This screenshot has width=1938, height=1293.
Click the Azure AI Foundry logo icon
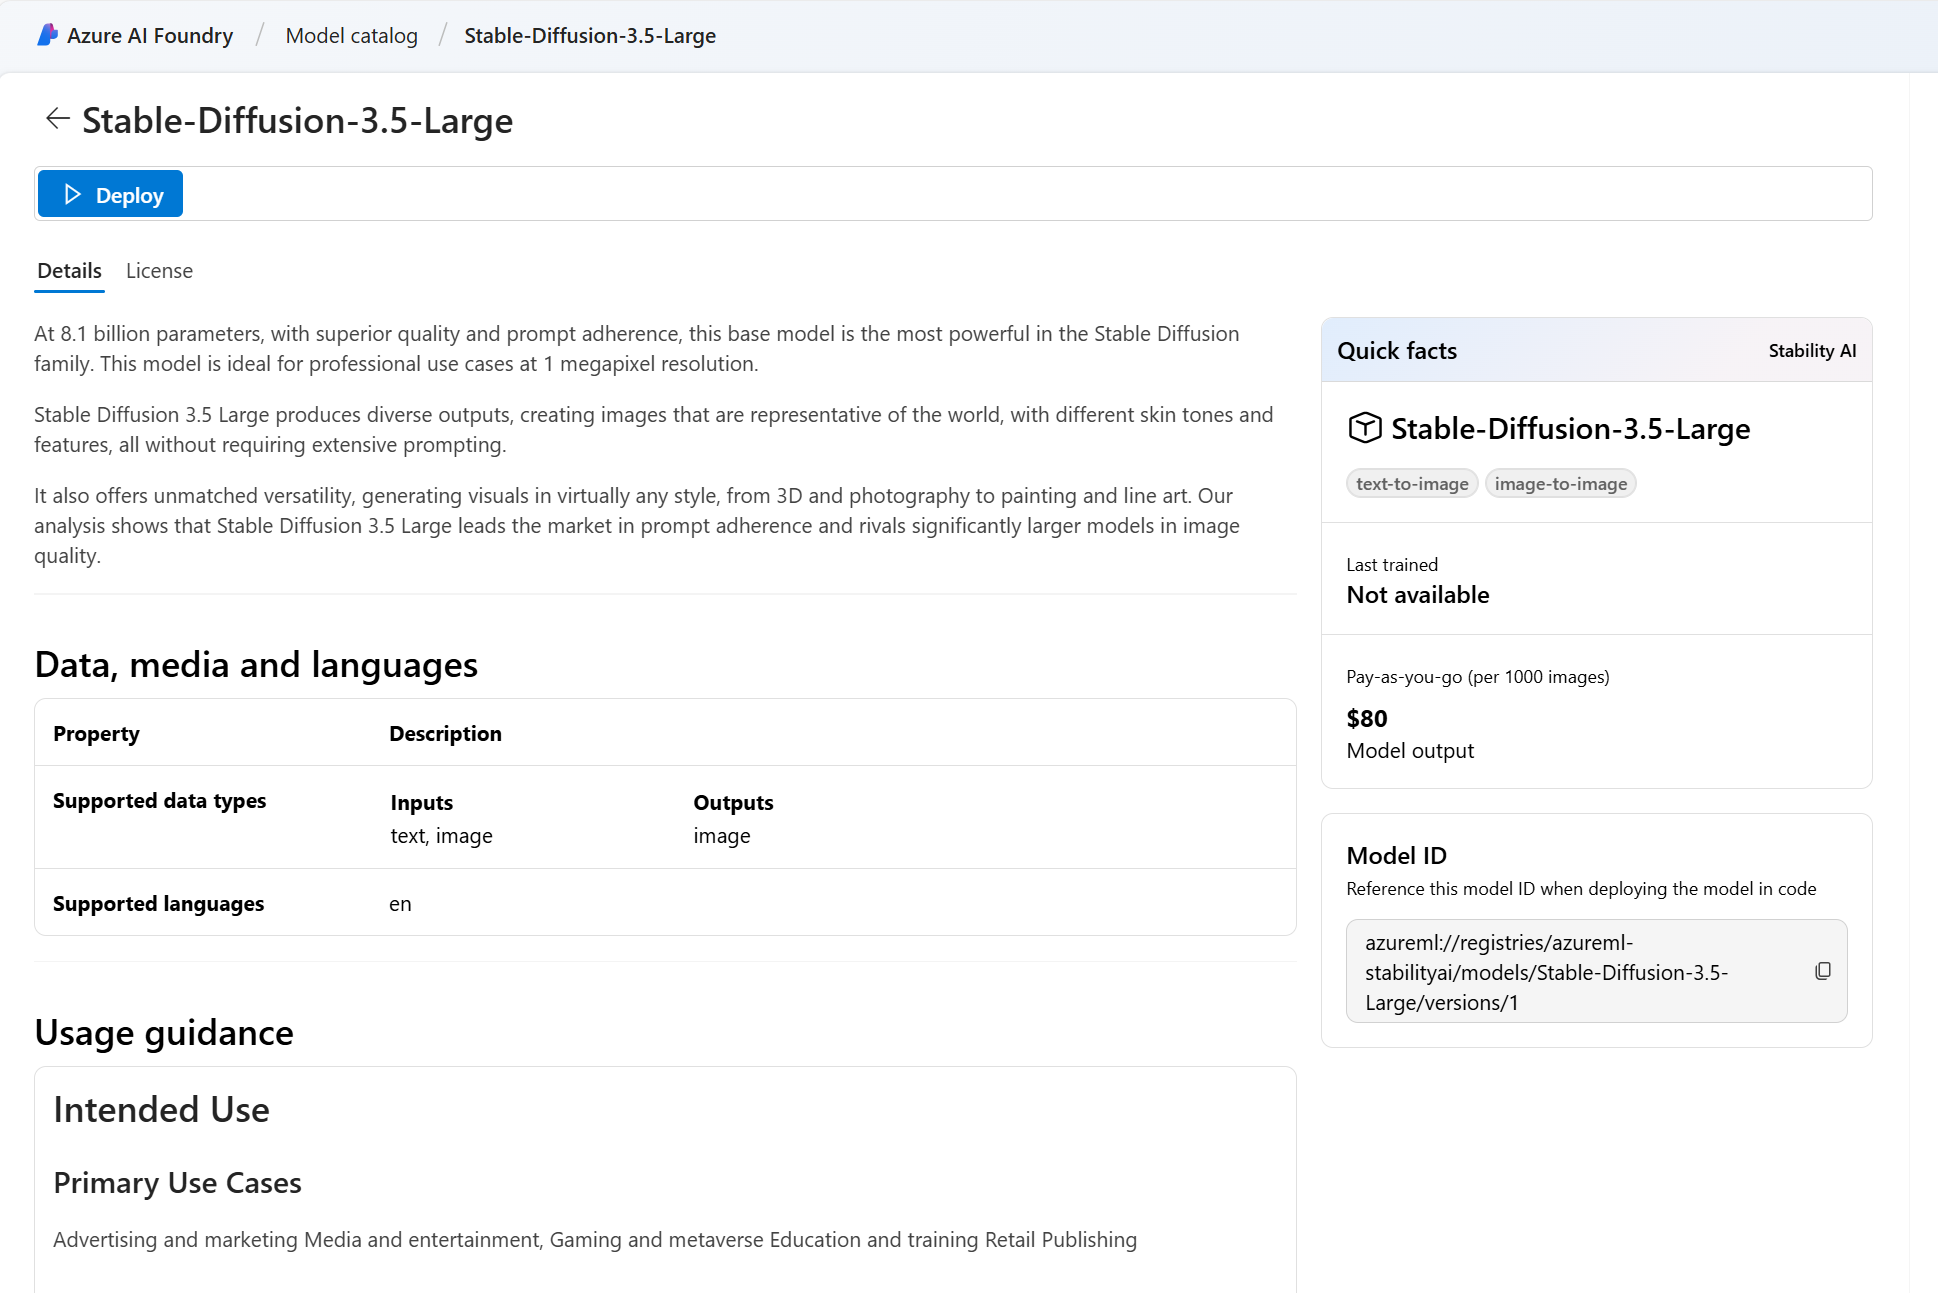(47, 35)
